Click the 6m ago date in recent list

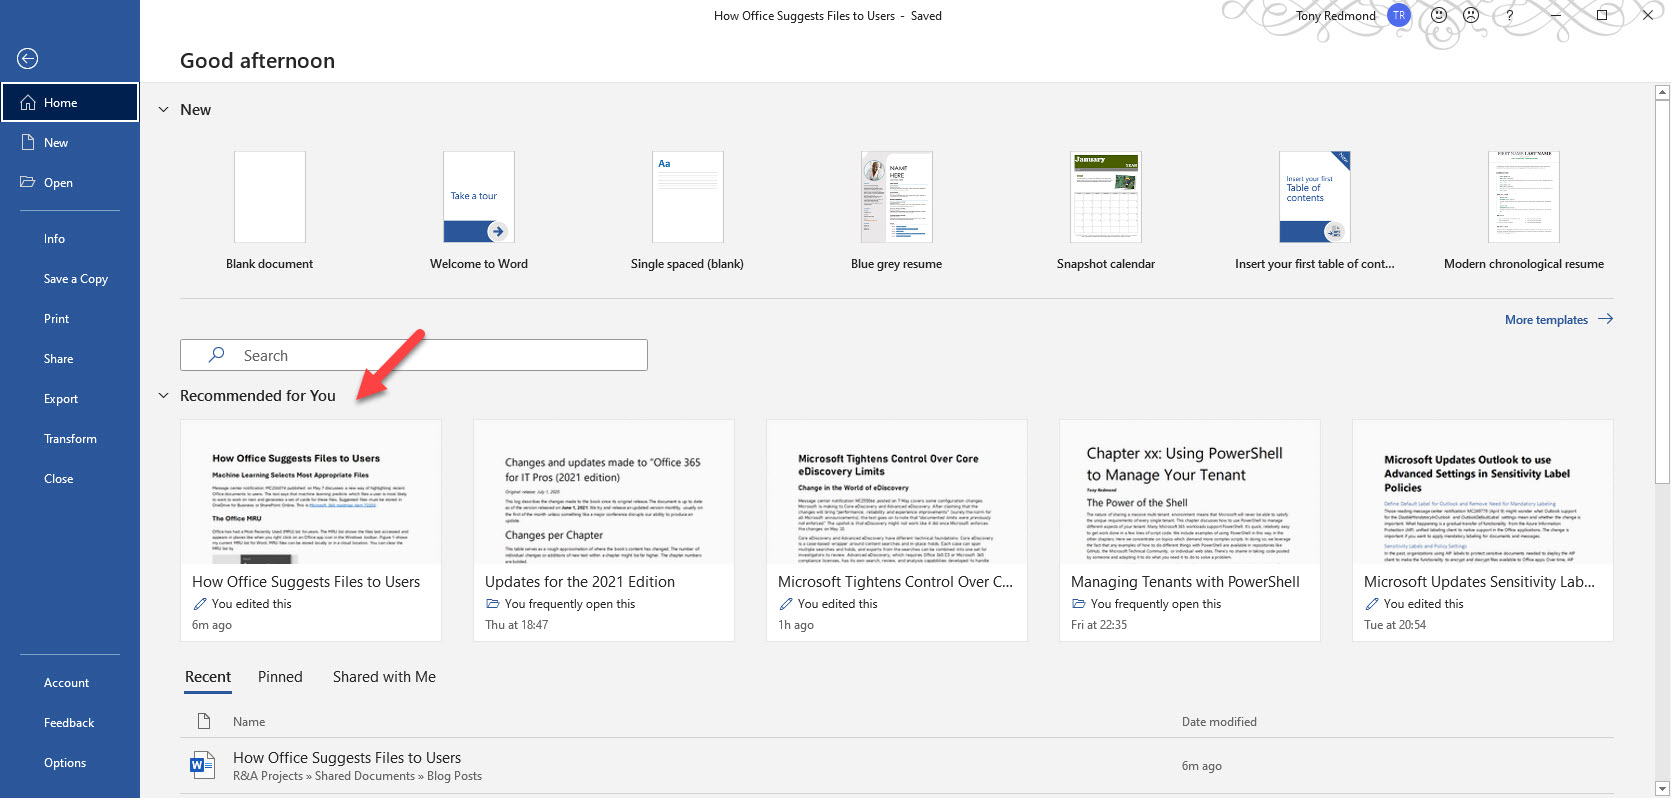(1201, 766)
